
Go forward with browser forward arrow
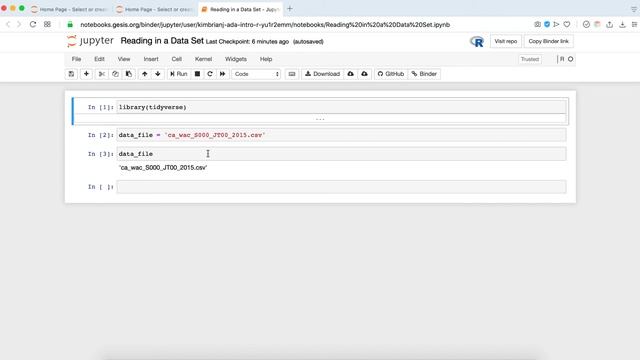tap(19, 24)
